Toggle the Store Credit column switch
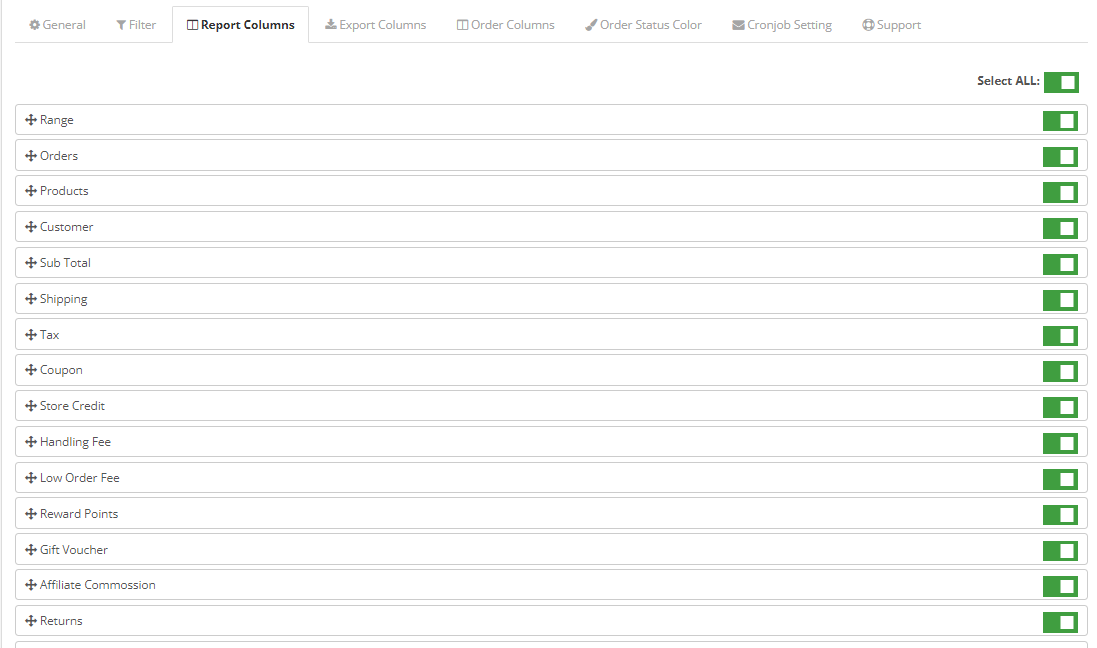The image size is (1097, 648). pyautogui.click(x=1060, y=407)
